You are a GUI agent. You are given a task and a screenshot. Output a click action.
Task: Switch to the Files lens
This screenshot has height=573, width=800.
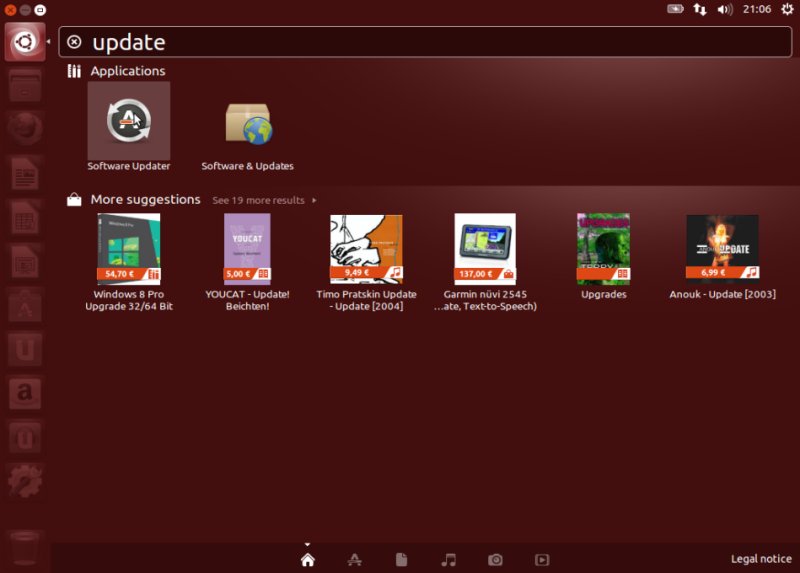(x=402, y=560)
